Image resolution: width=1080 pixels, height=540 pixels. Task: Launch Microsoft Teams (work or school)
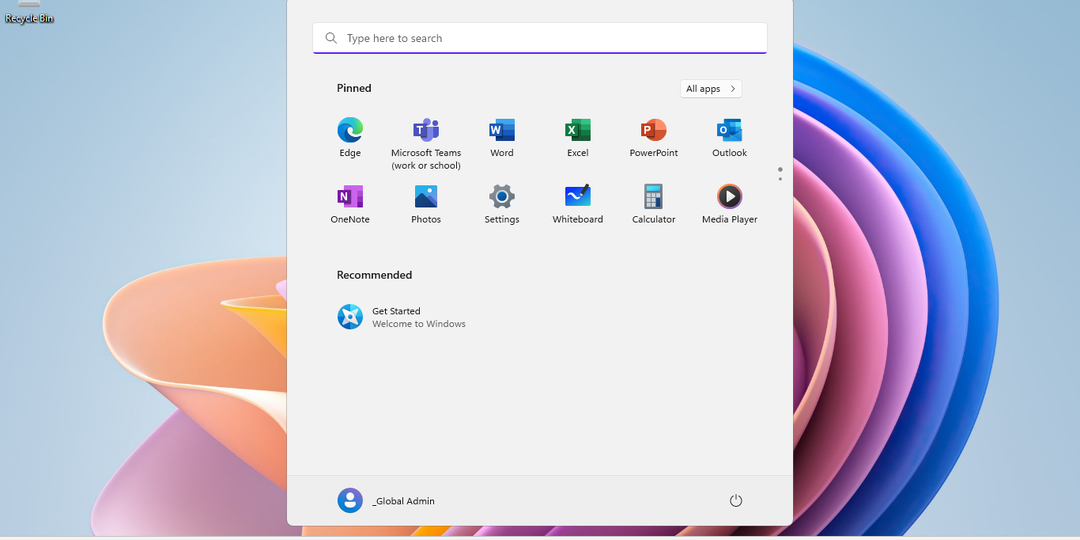pyautogui.click(x=426, y=143)
